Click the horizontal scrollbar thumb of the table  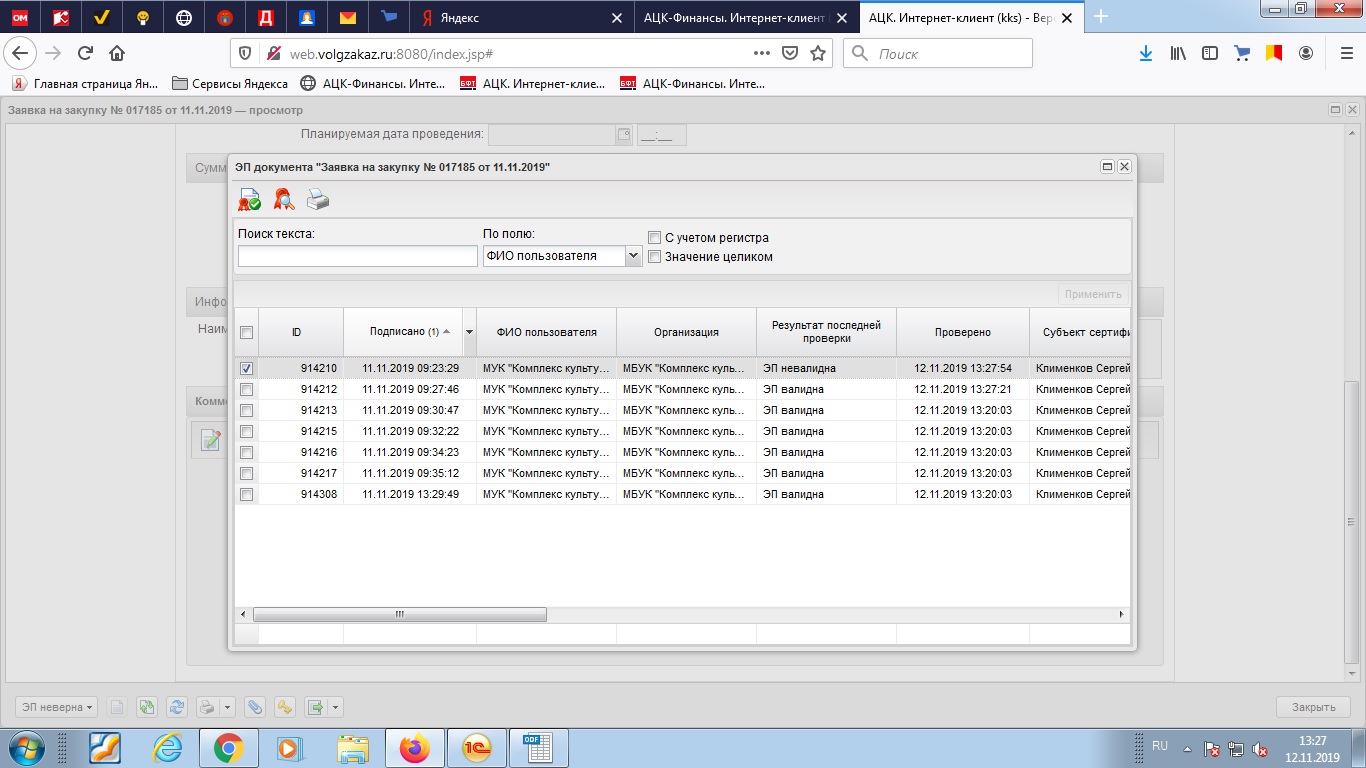coord(400,614)
